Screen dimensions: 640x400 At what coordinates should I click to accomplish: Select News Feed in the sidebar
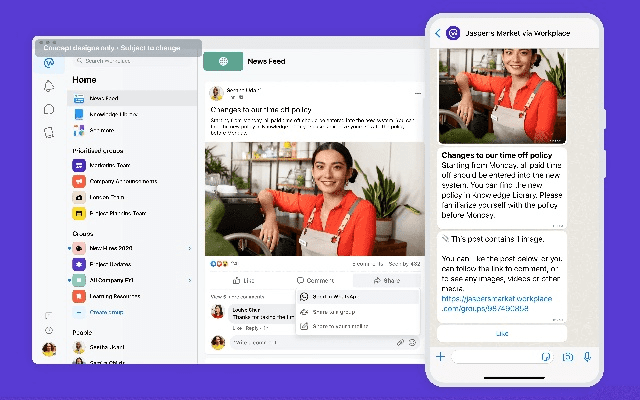pyautogui.click(x=103, y=98)
